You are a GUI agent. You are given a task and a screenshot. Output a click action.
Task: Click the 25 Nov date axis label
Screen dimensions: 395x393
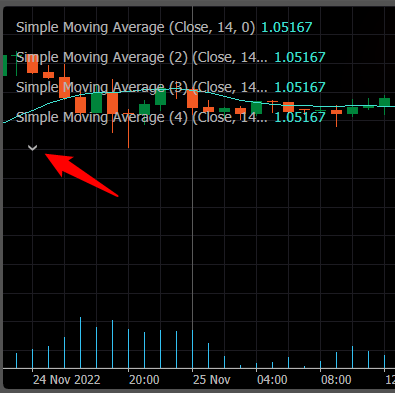(212, 380)
